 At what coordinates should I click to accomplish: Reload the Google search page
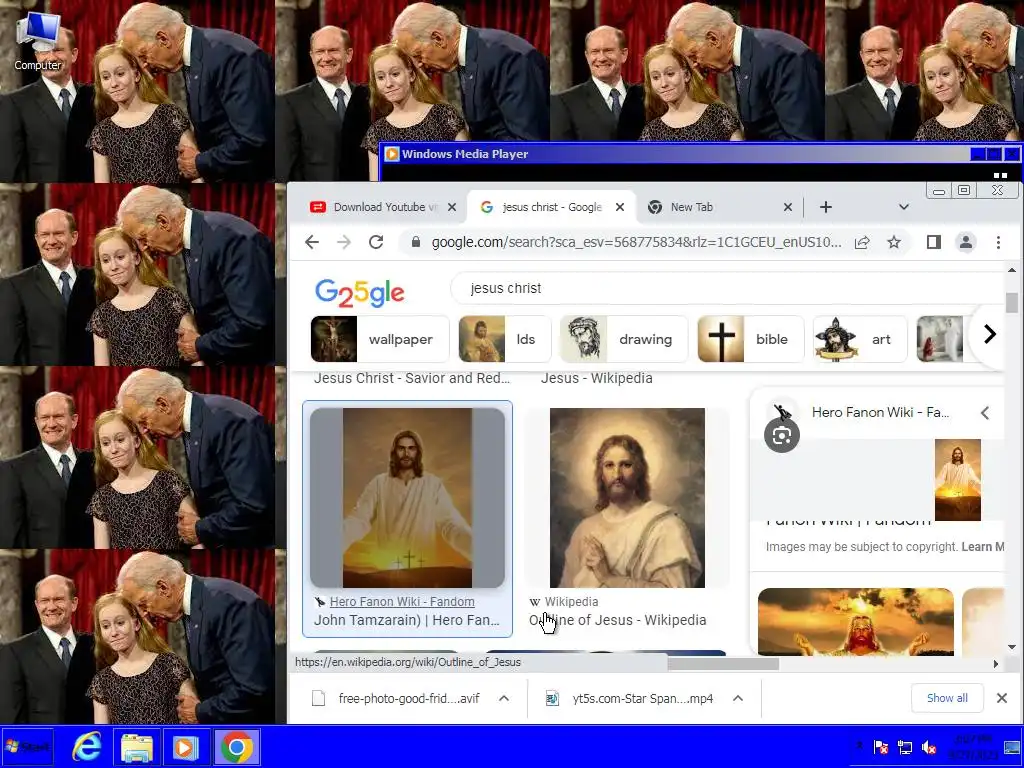(x=376, y=242)
